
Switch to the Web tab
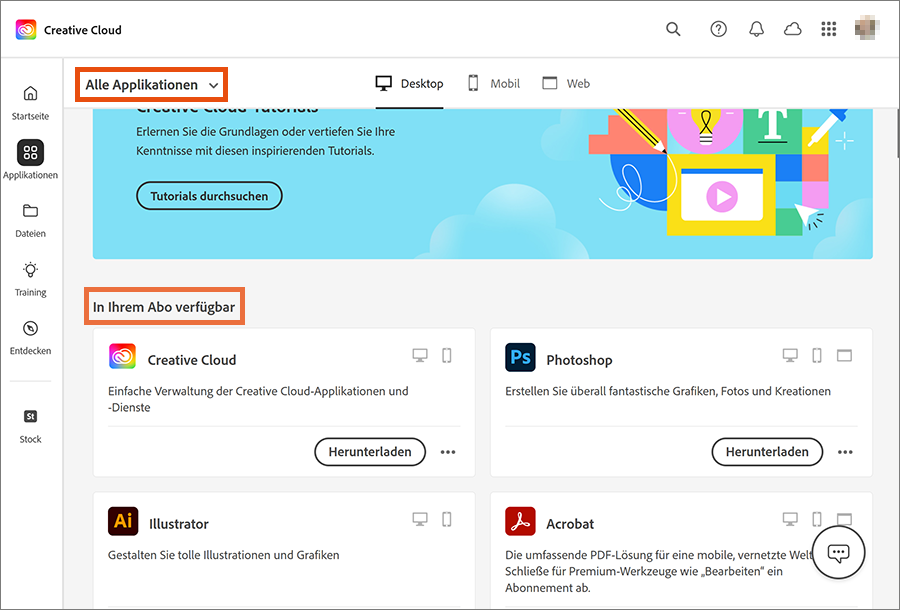566,84
